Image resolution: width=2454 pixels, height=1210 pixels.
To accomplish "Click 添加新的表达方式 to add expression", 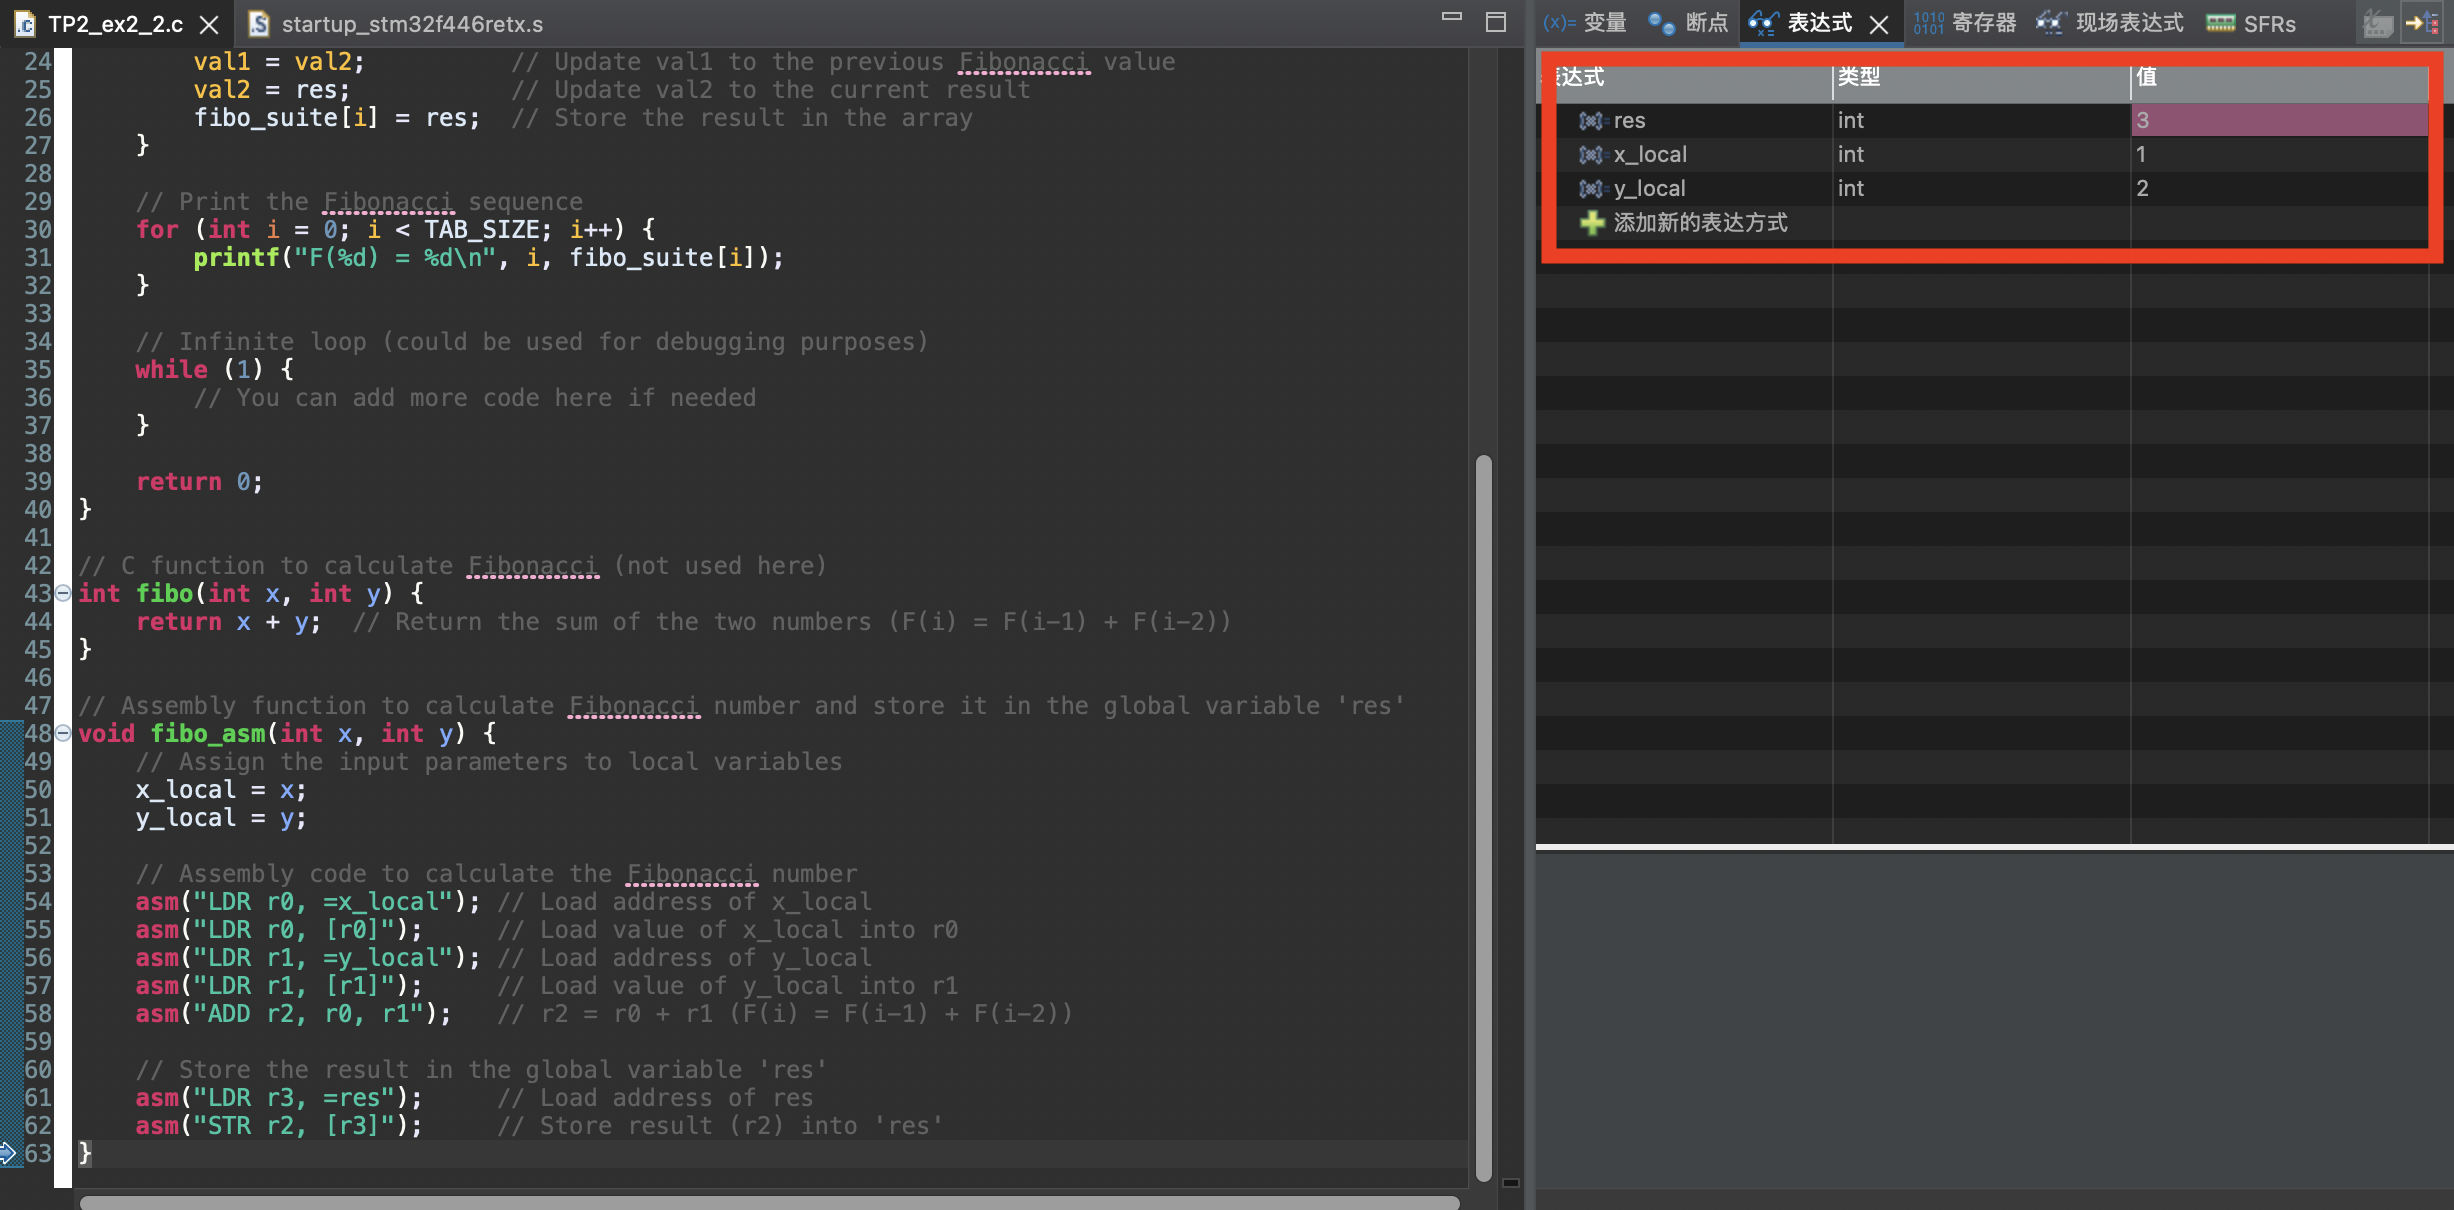I will pos(1700,223).
